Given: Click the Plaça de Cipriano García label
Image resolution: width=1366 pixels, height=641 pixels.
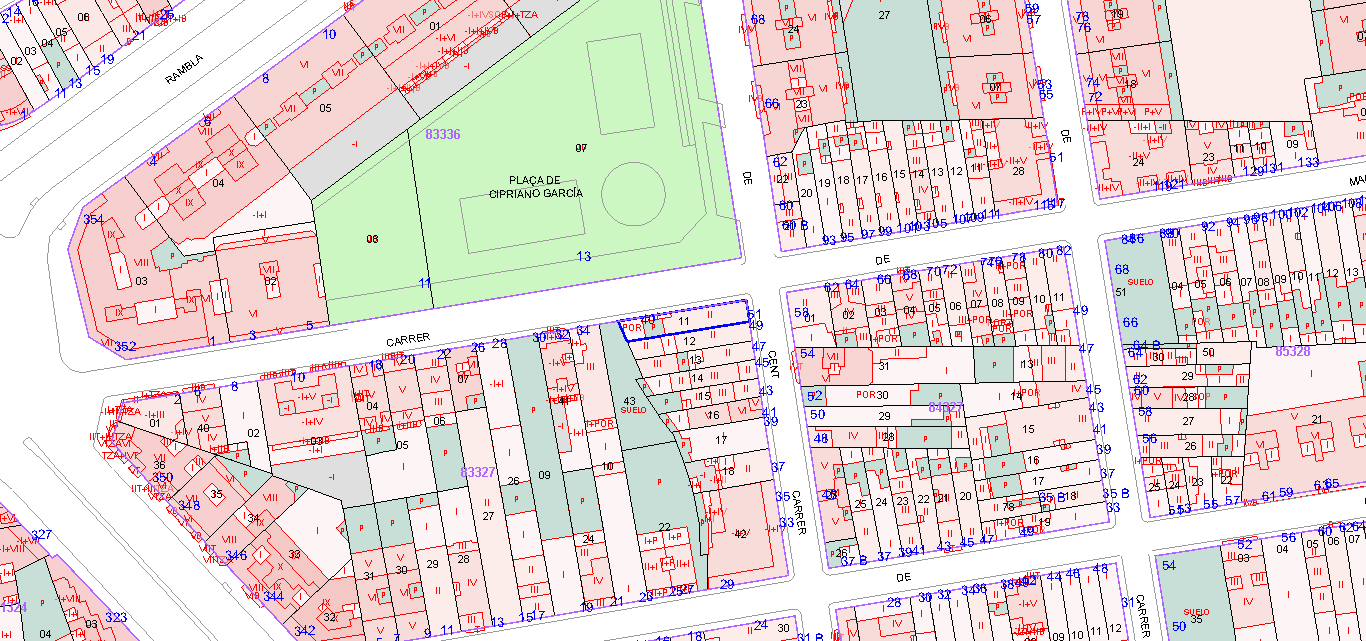Looking at the screenshot, I should [535, 186].
